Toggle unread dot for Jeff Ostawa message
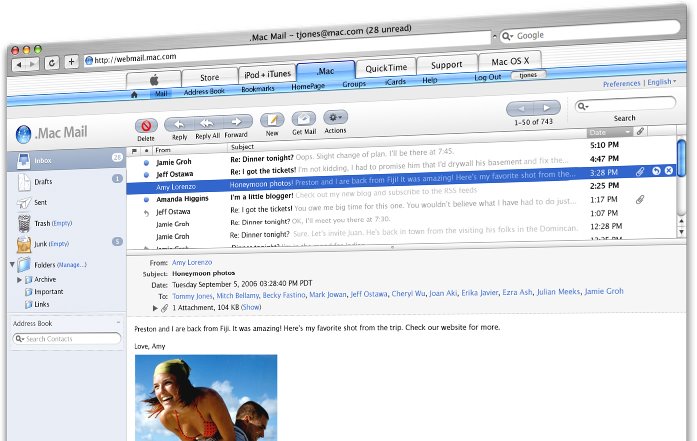 (146, 175)
